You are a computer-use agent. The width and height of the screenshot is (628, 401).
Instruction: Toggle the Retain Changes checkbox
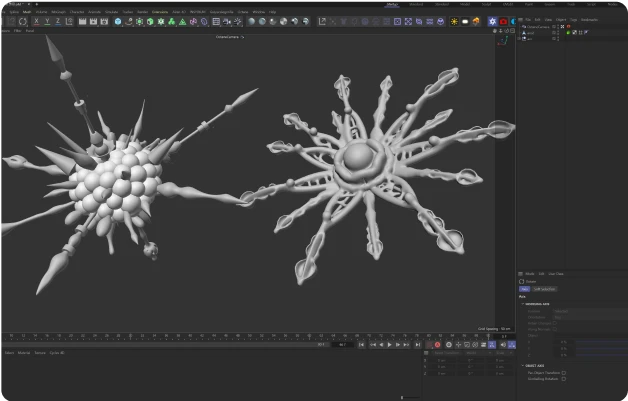tap(555, 323)
